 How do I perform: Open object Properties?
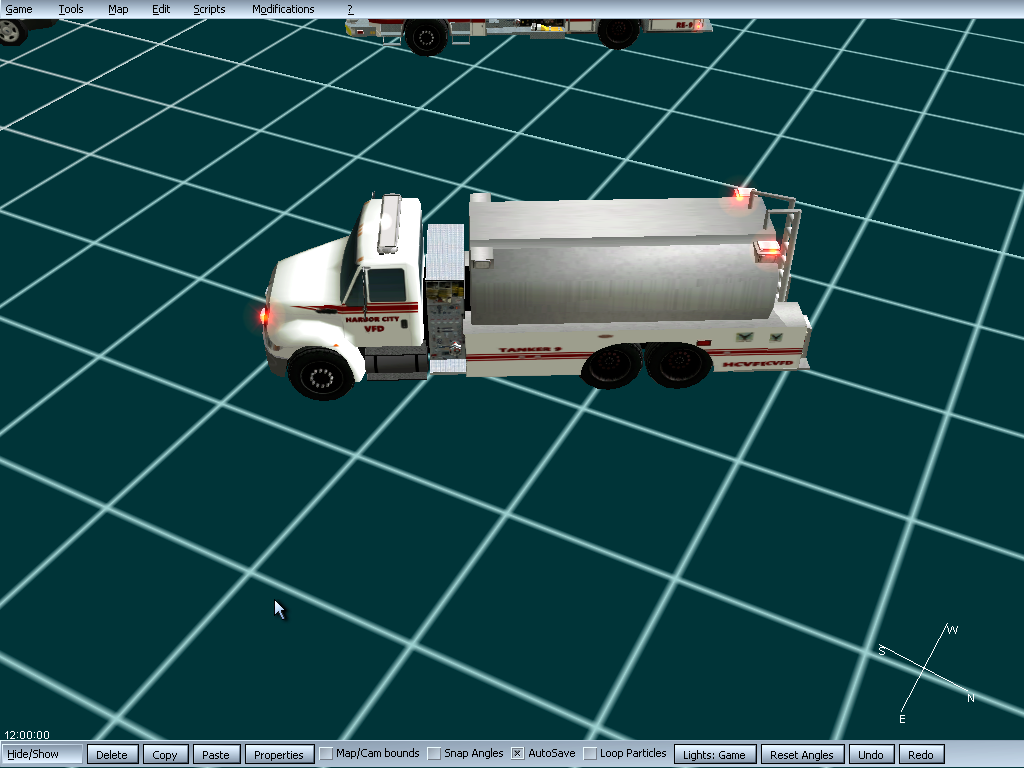(278, 755)
